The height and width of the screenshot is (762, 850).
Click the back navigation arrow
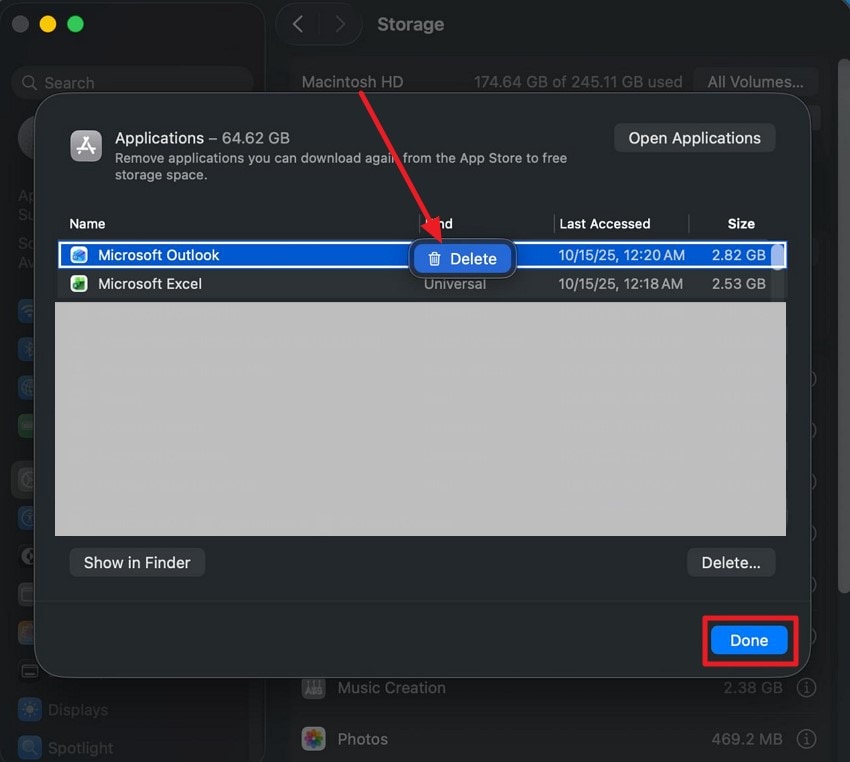tap(297, 23)
